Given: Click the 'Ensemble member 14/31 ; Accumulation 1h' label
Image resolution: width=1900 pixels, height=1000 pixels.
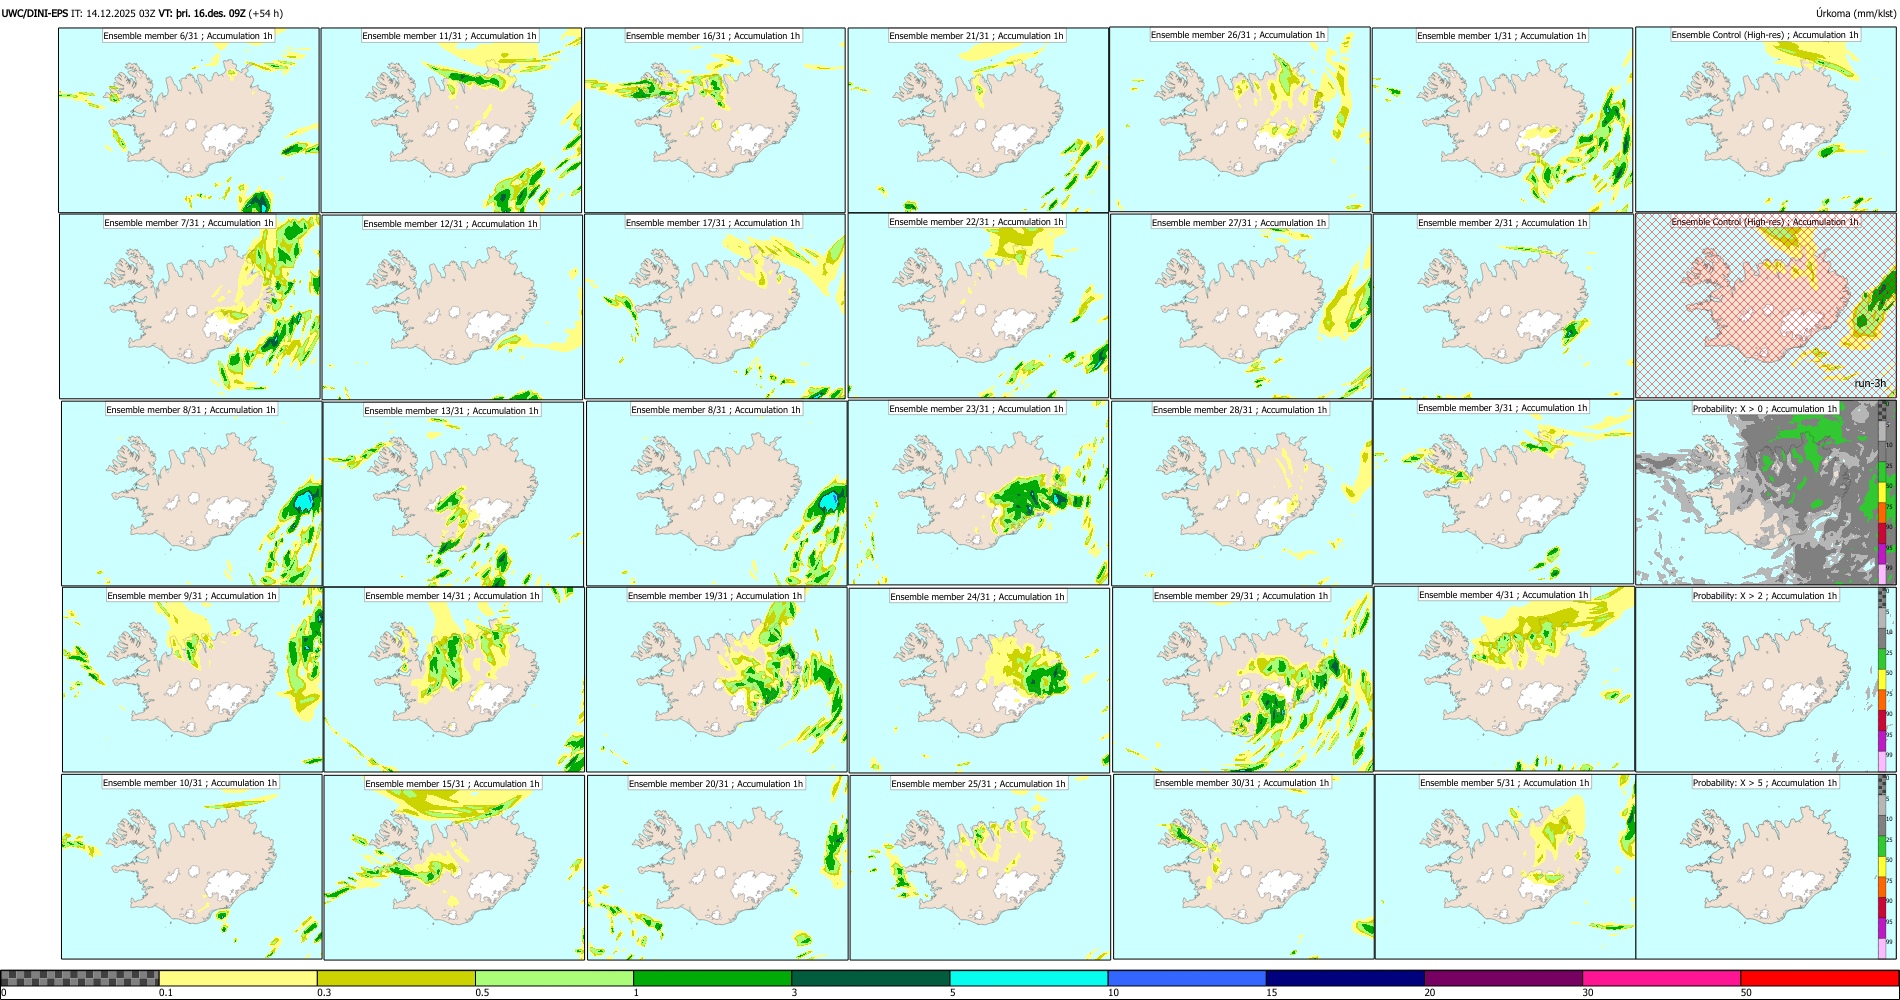Looking at the screenshot, I should tap(452, 596).
